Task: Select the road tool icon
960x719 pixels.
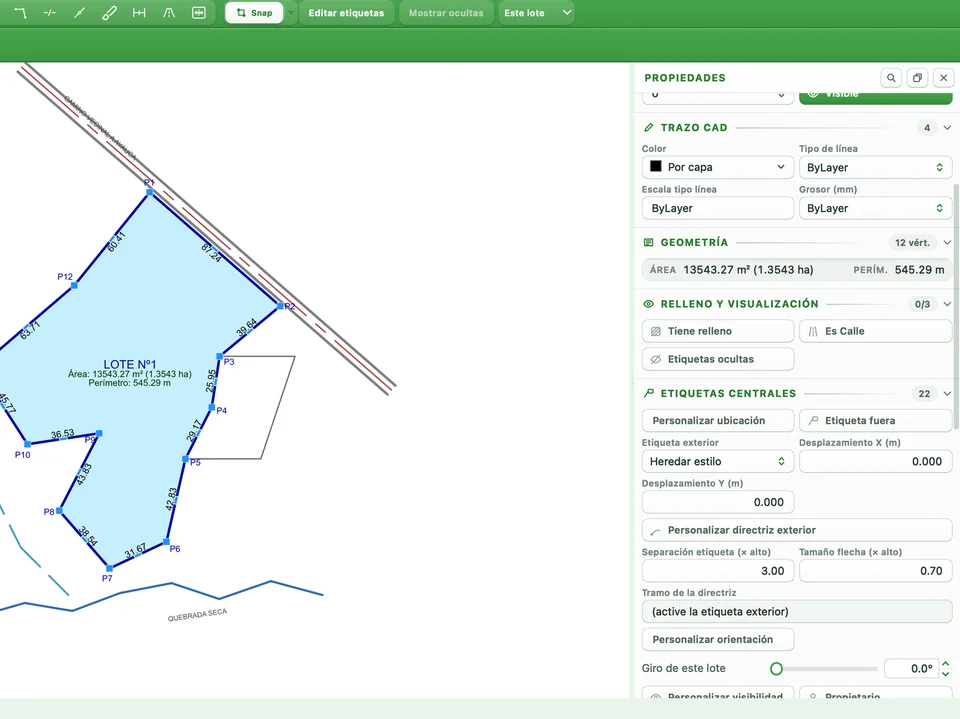Action: coord(169,13)
